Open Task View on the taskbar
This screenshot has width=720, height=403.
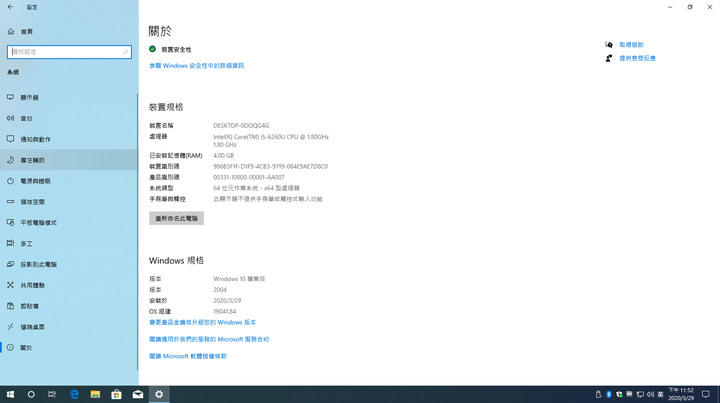click(52, 394)
